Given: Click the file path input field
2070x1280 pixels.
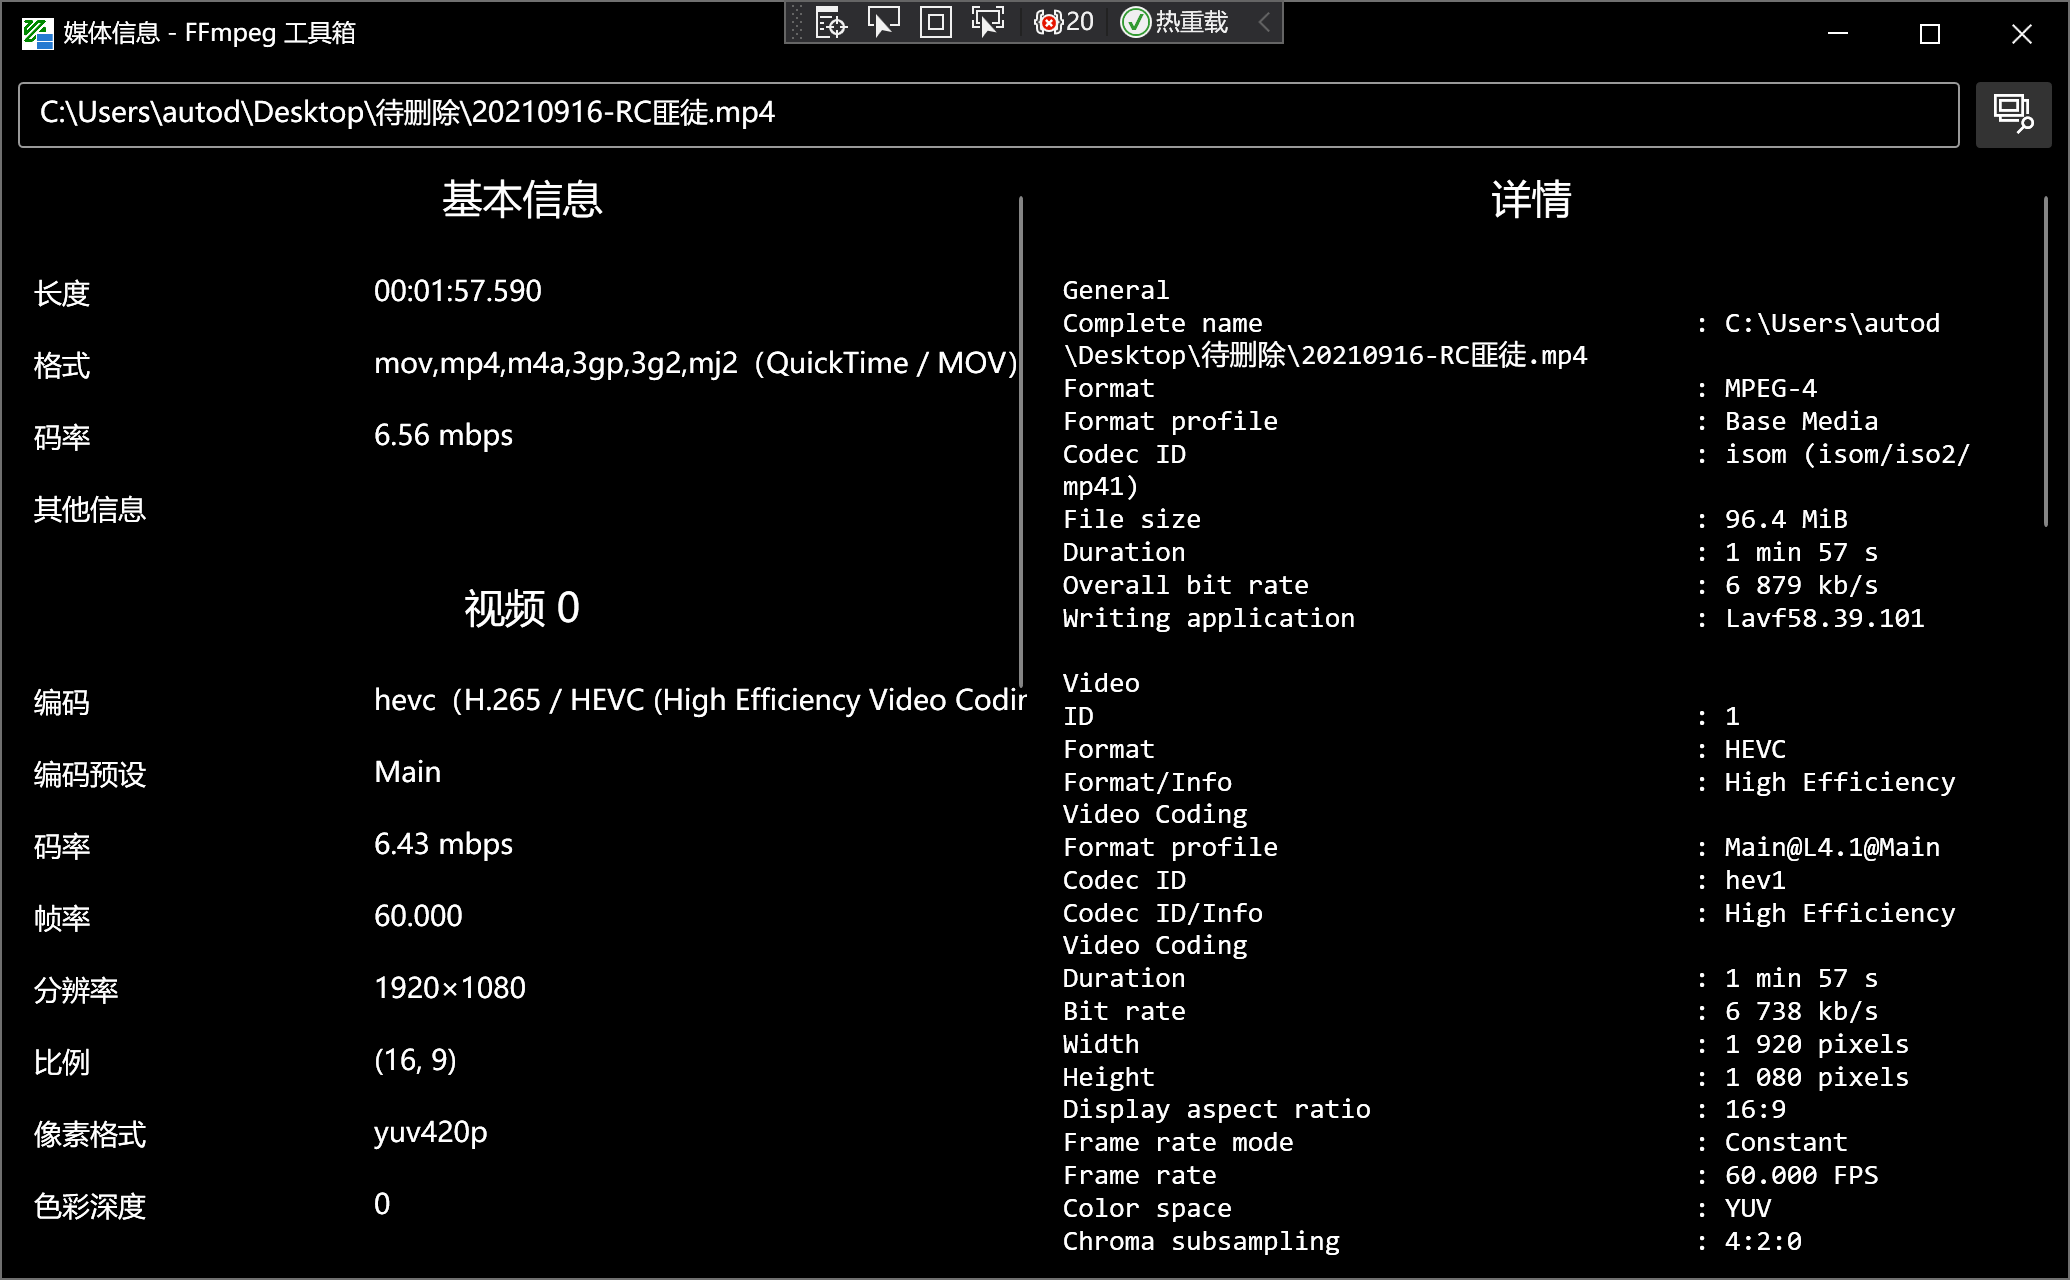Looking at the screenshot, I should [x=988, y=115].
